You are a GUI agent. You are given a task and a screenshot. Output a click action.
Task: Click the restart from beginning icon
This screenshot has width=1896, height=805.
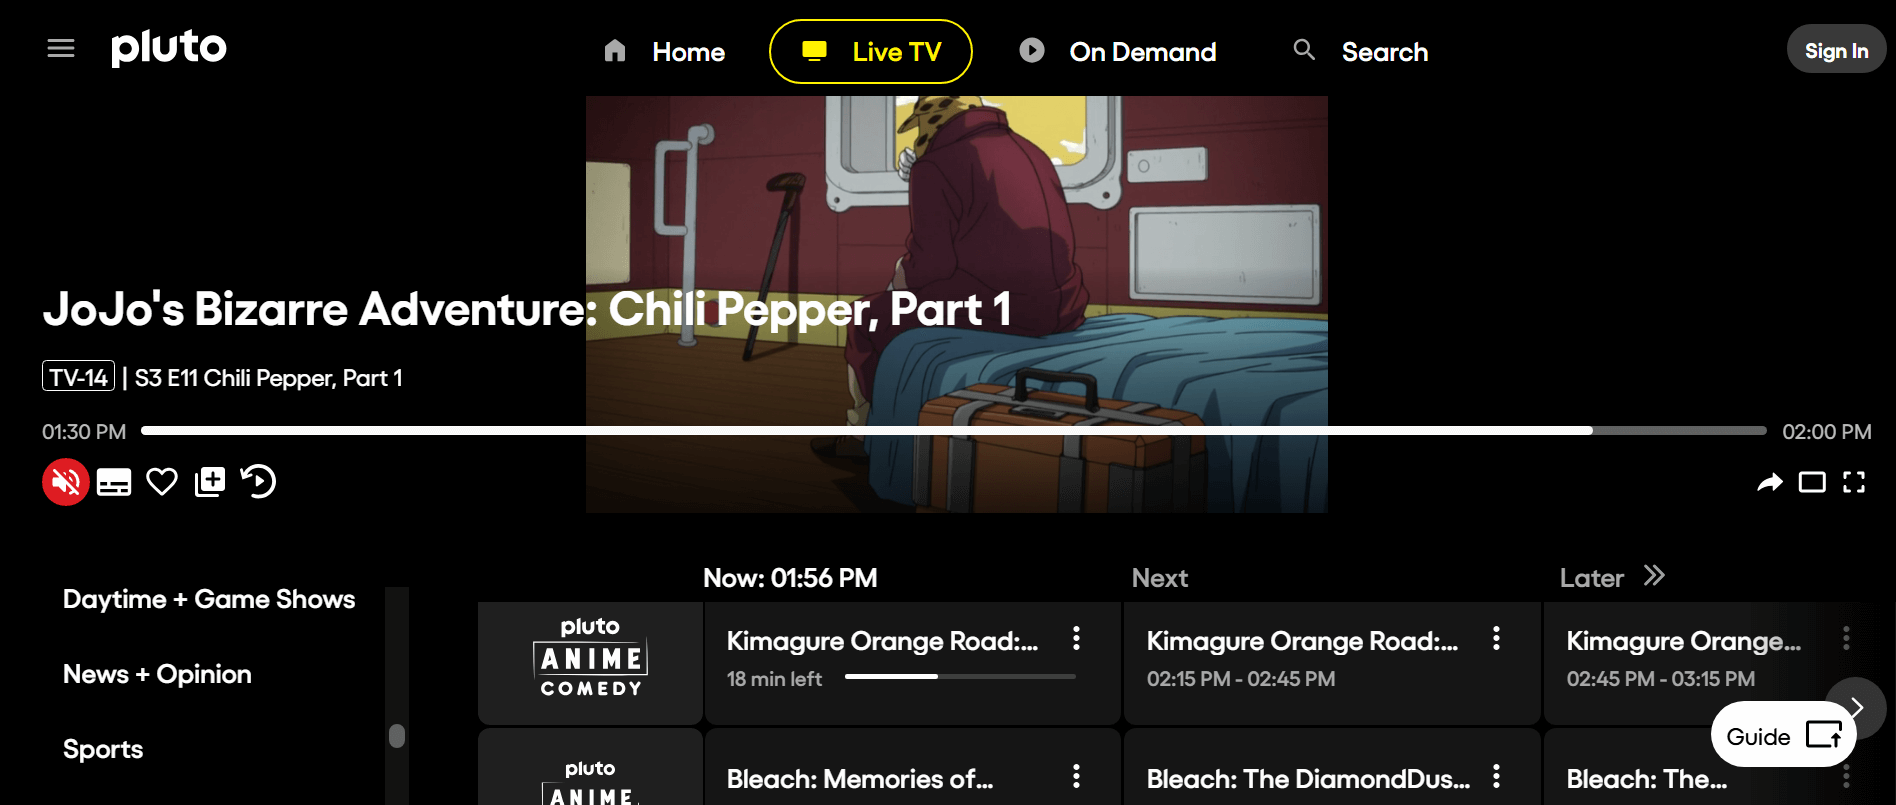pyautogui.click(x=258, y=482)
